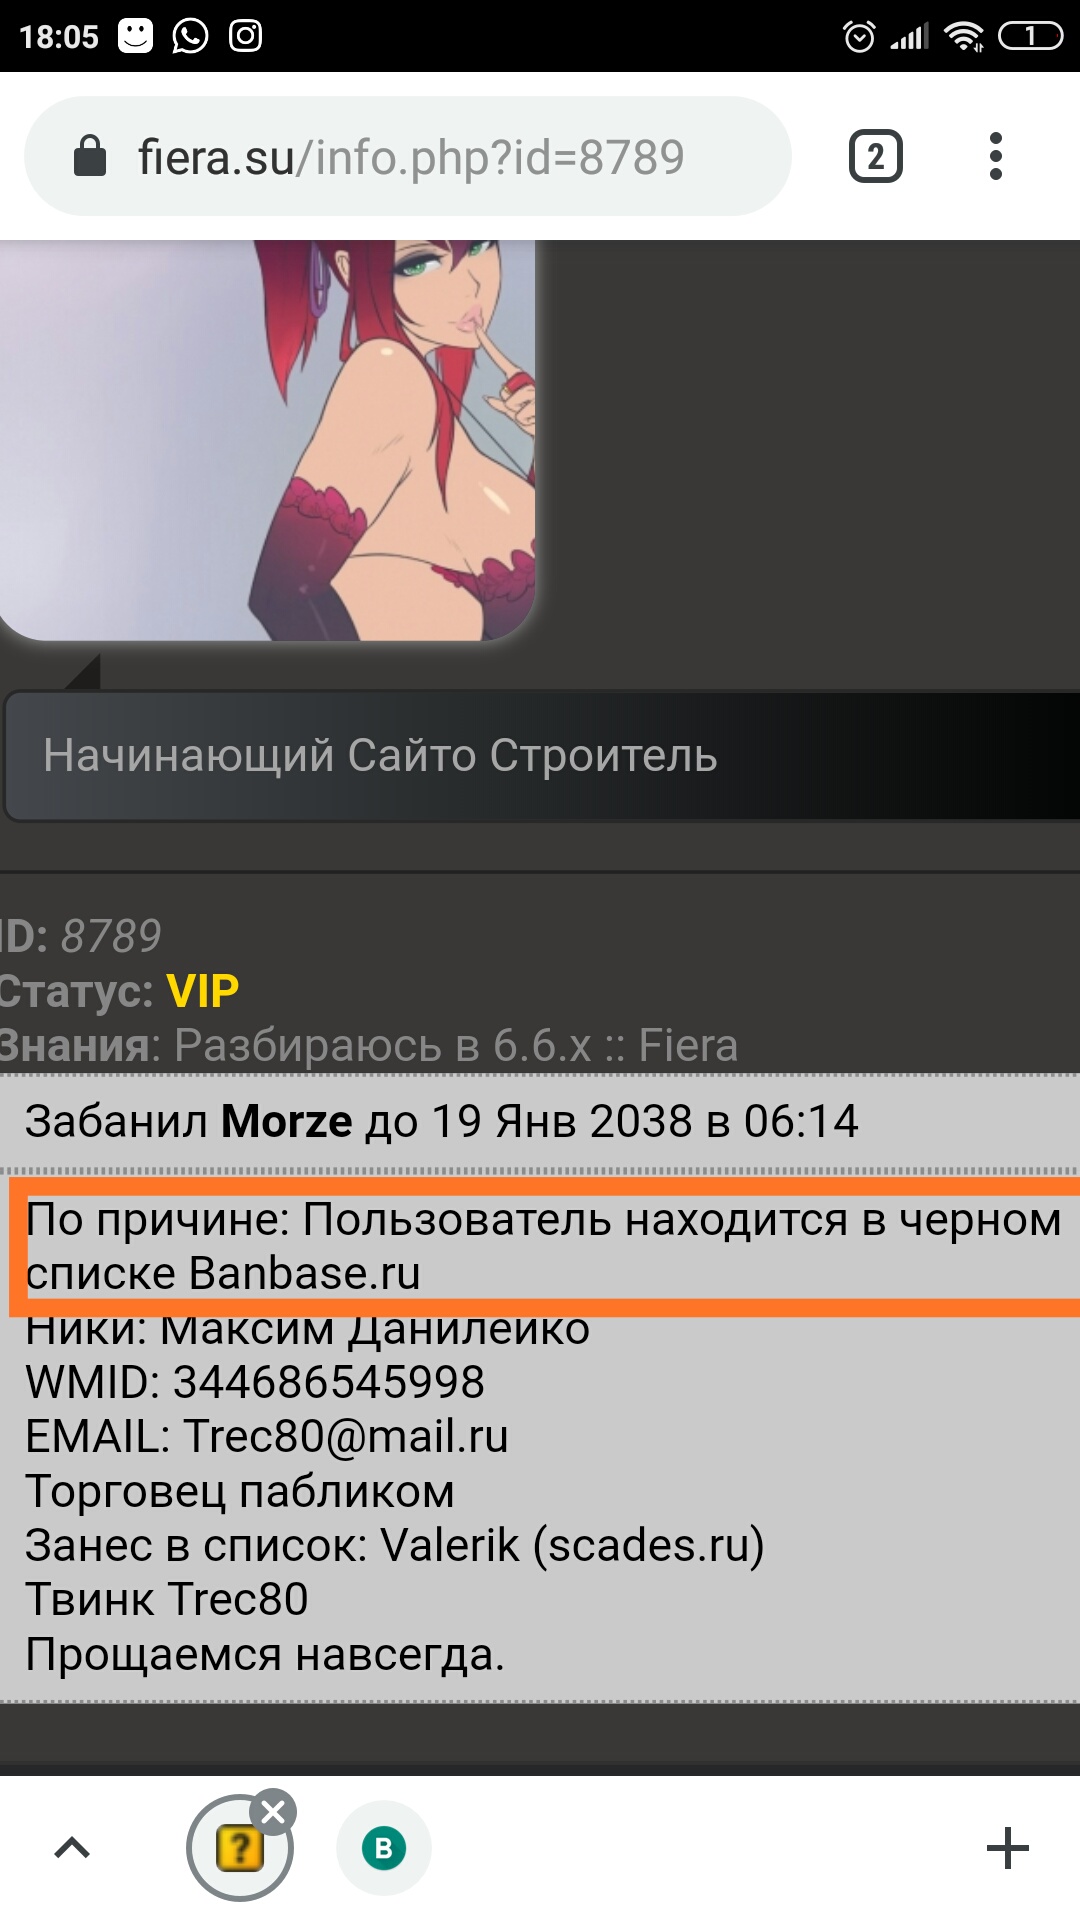
Task: Open the user's avatar image
Action: click(x=267, y=440)
